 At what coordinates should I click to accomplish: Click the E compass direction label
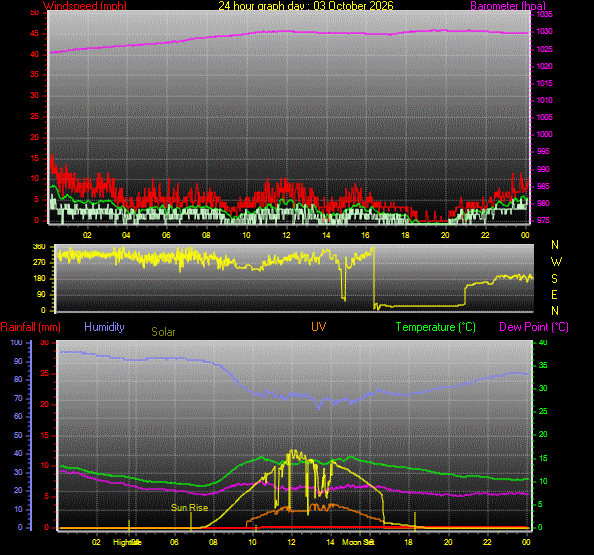point(554,295)
